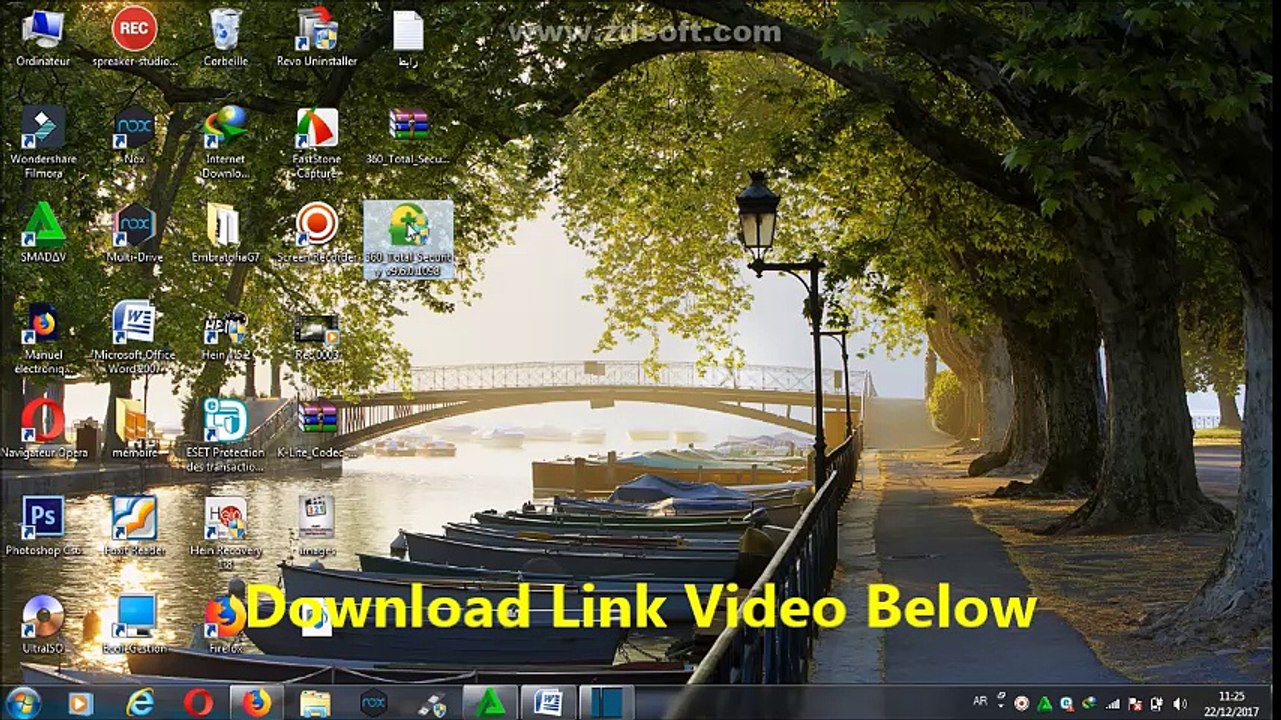Image resolution: width=1281 pixels, height=720 pixels.
Task: Open Windows Explorer from taskbar
Action: 315,703
